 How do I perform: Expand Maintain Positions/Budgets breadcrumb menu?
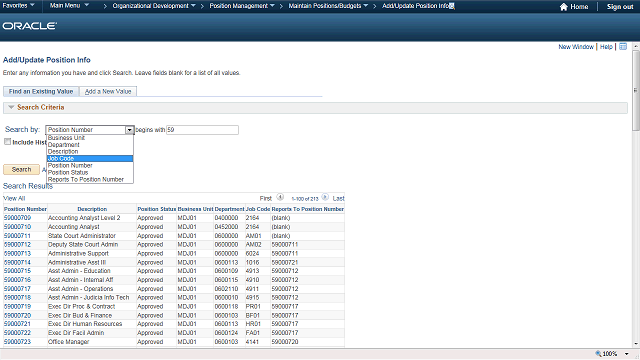(328, 6)
